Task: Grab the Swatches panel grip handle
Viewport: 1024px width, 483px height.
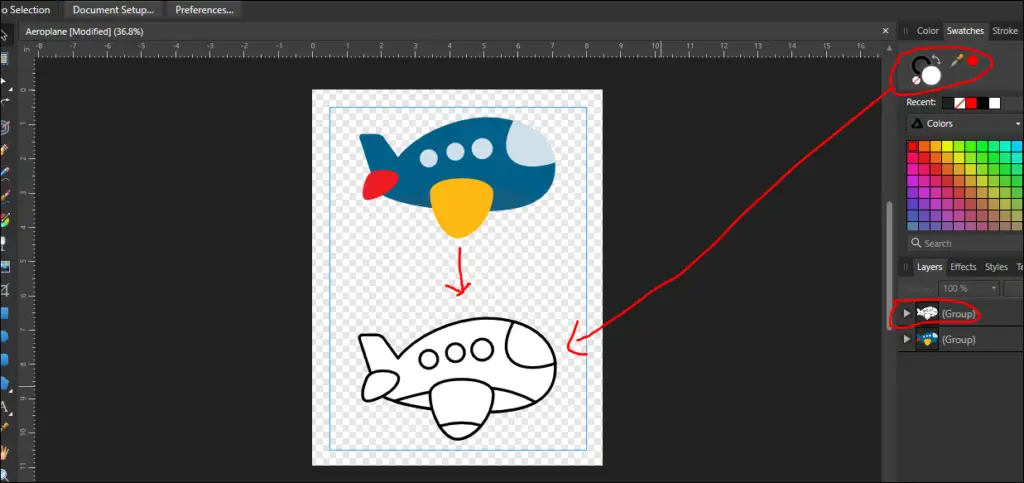Action: [x=906, y=31]
